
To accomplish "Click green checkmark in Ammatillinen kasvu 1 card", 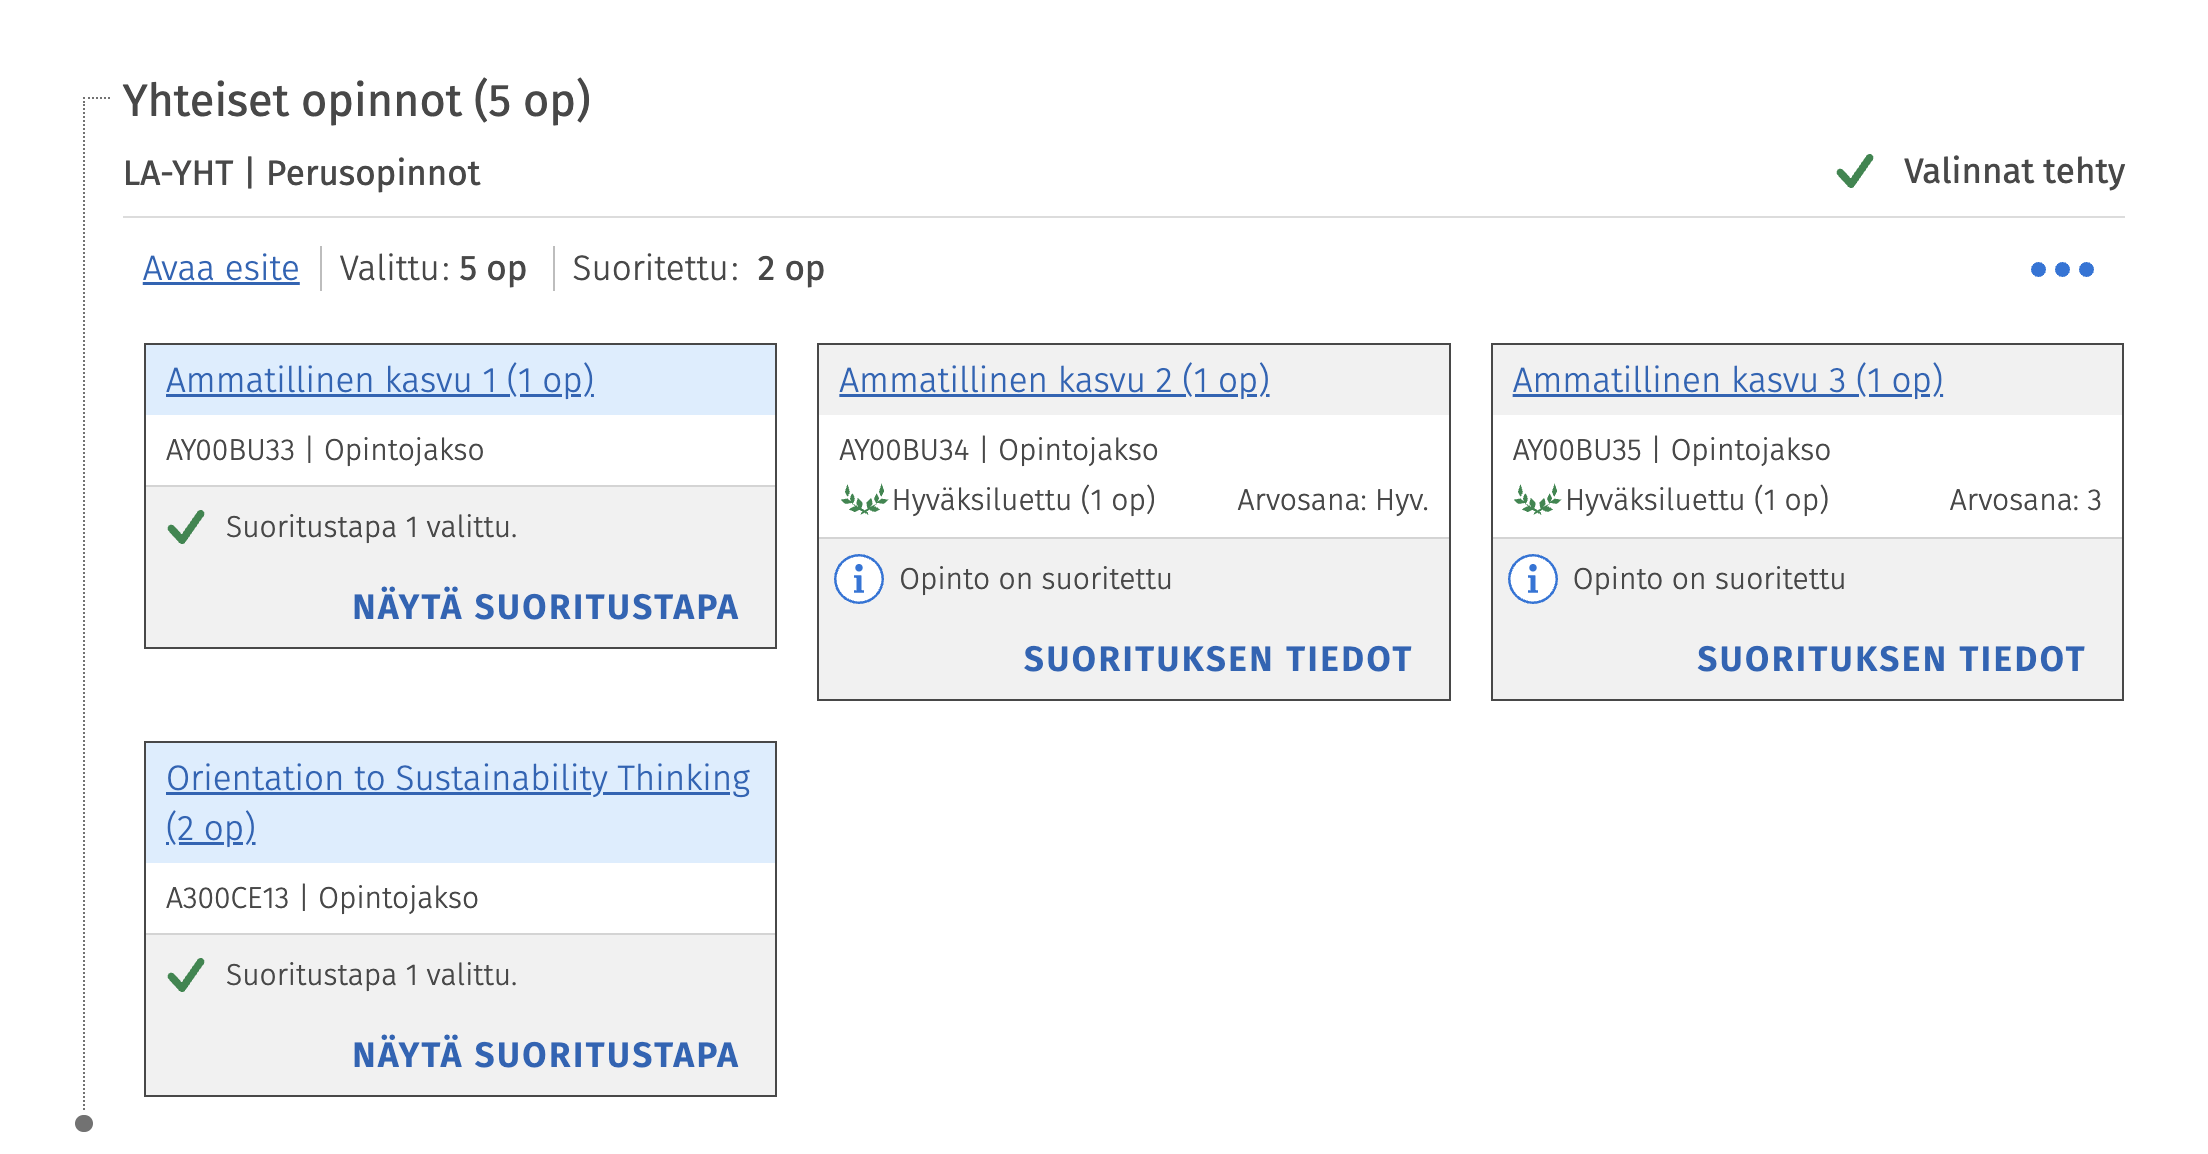I will 186,527.
